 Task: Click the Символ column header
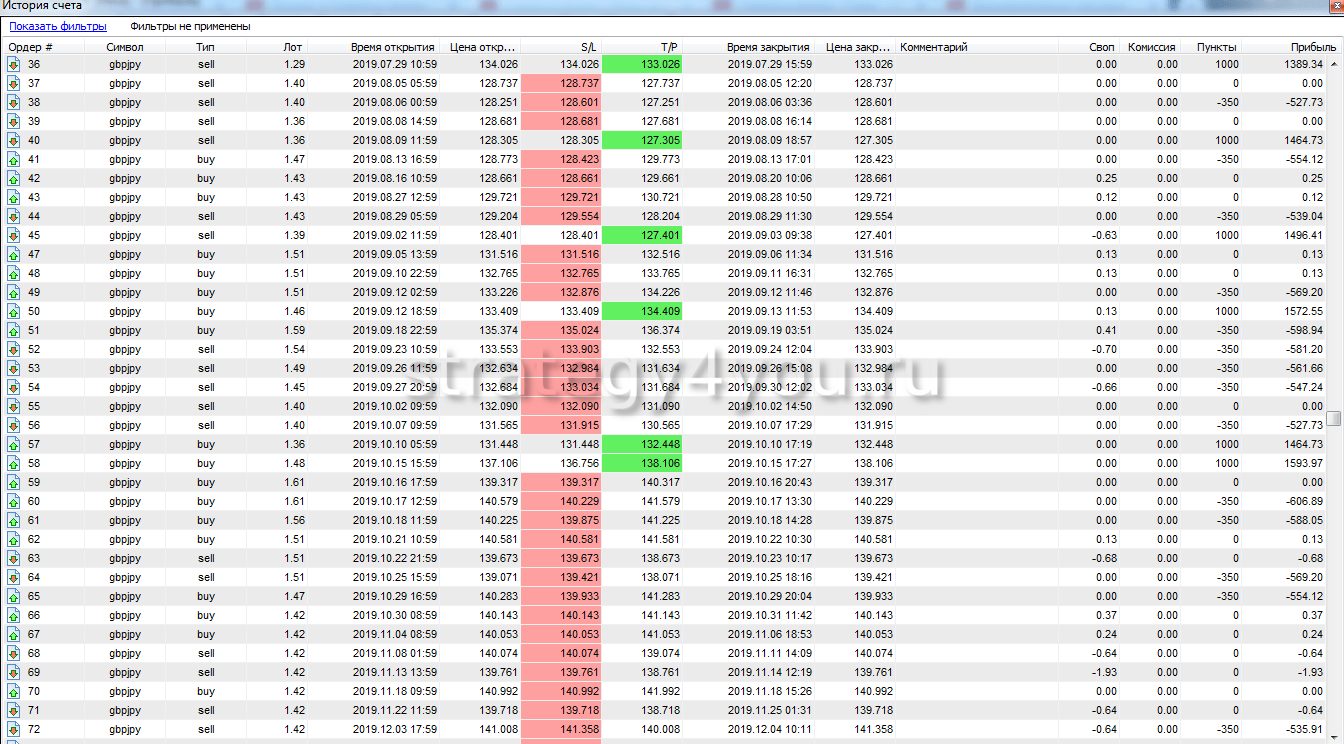click(x=125, y=47)
